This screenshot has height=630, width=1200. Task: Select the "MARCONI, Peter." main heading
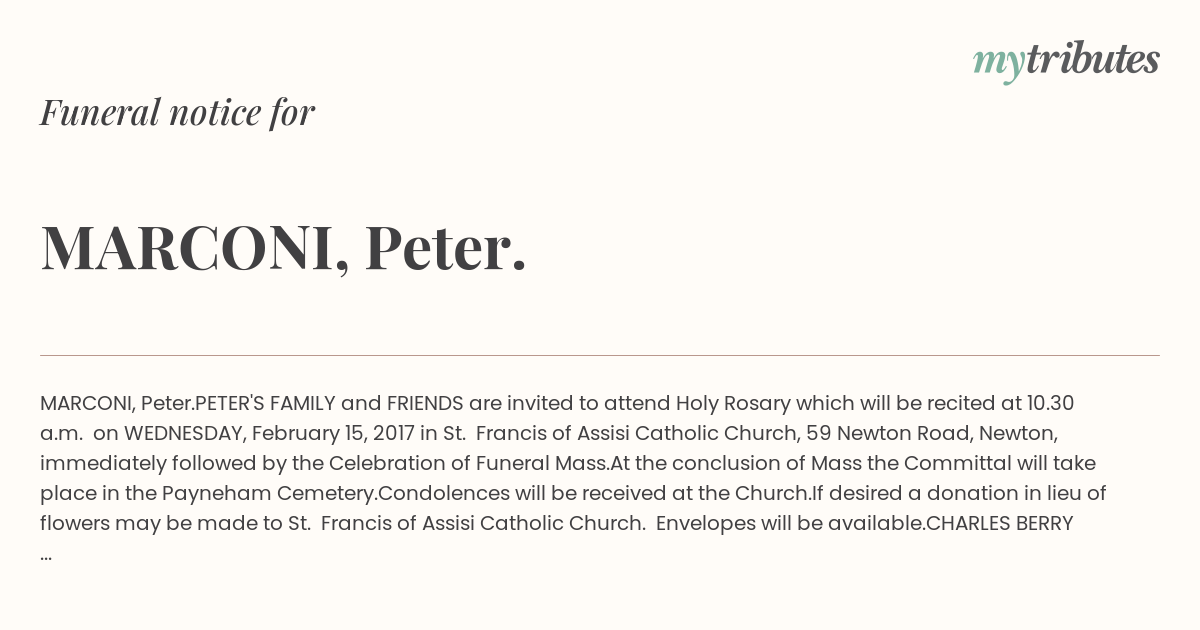(x=283, y=247)
